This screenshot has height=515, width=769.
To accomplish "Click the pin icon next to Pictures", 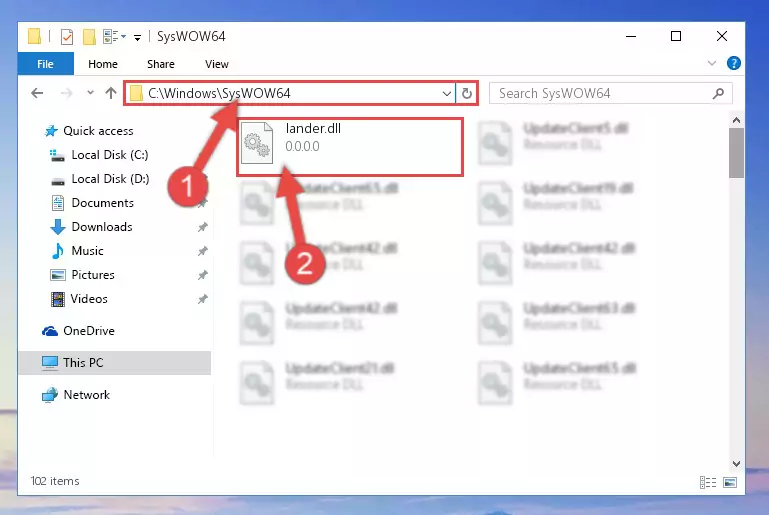I will point(203,275).
